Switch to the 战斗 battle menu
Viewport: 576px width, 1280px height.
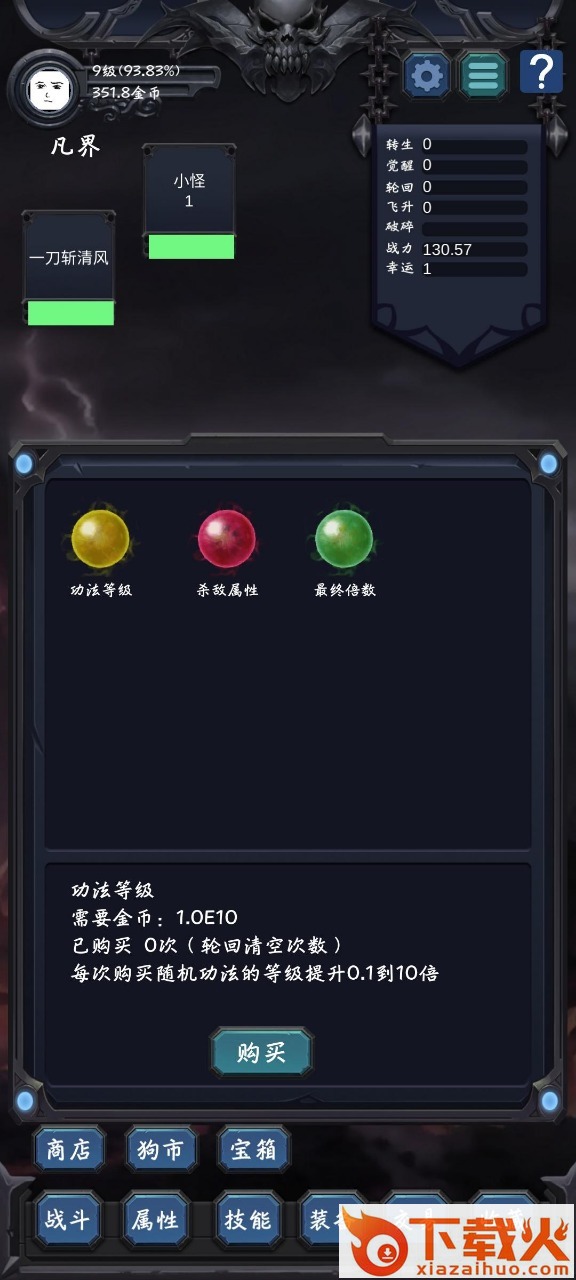pos(69,1219)
